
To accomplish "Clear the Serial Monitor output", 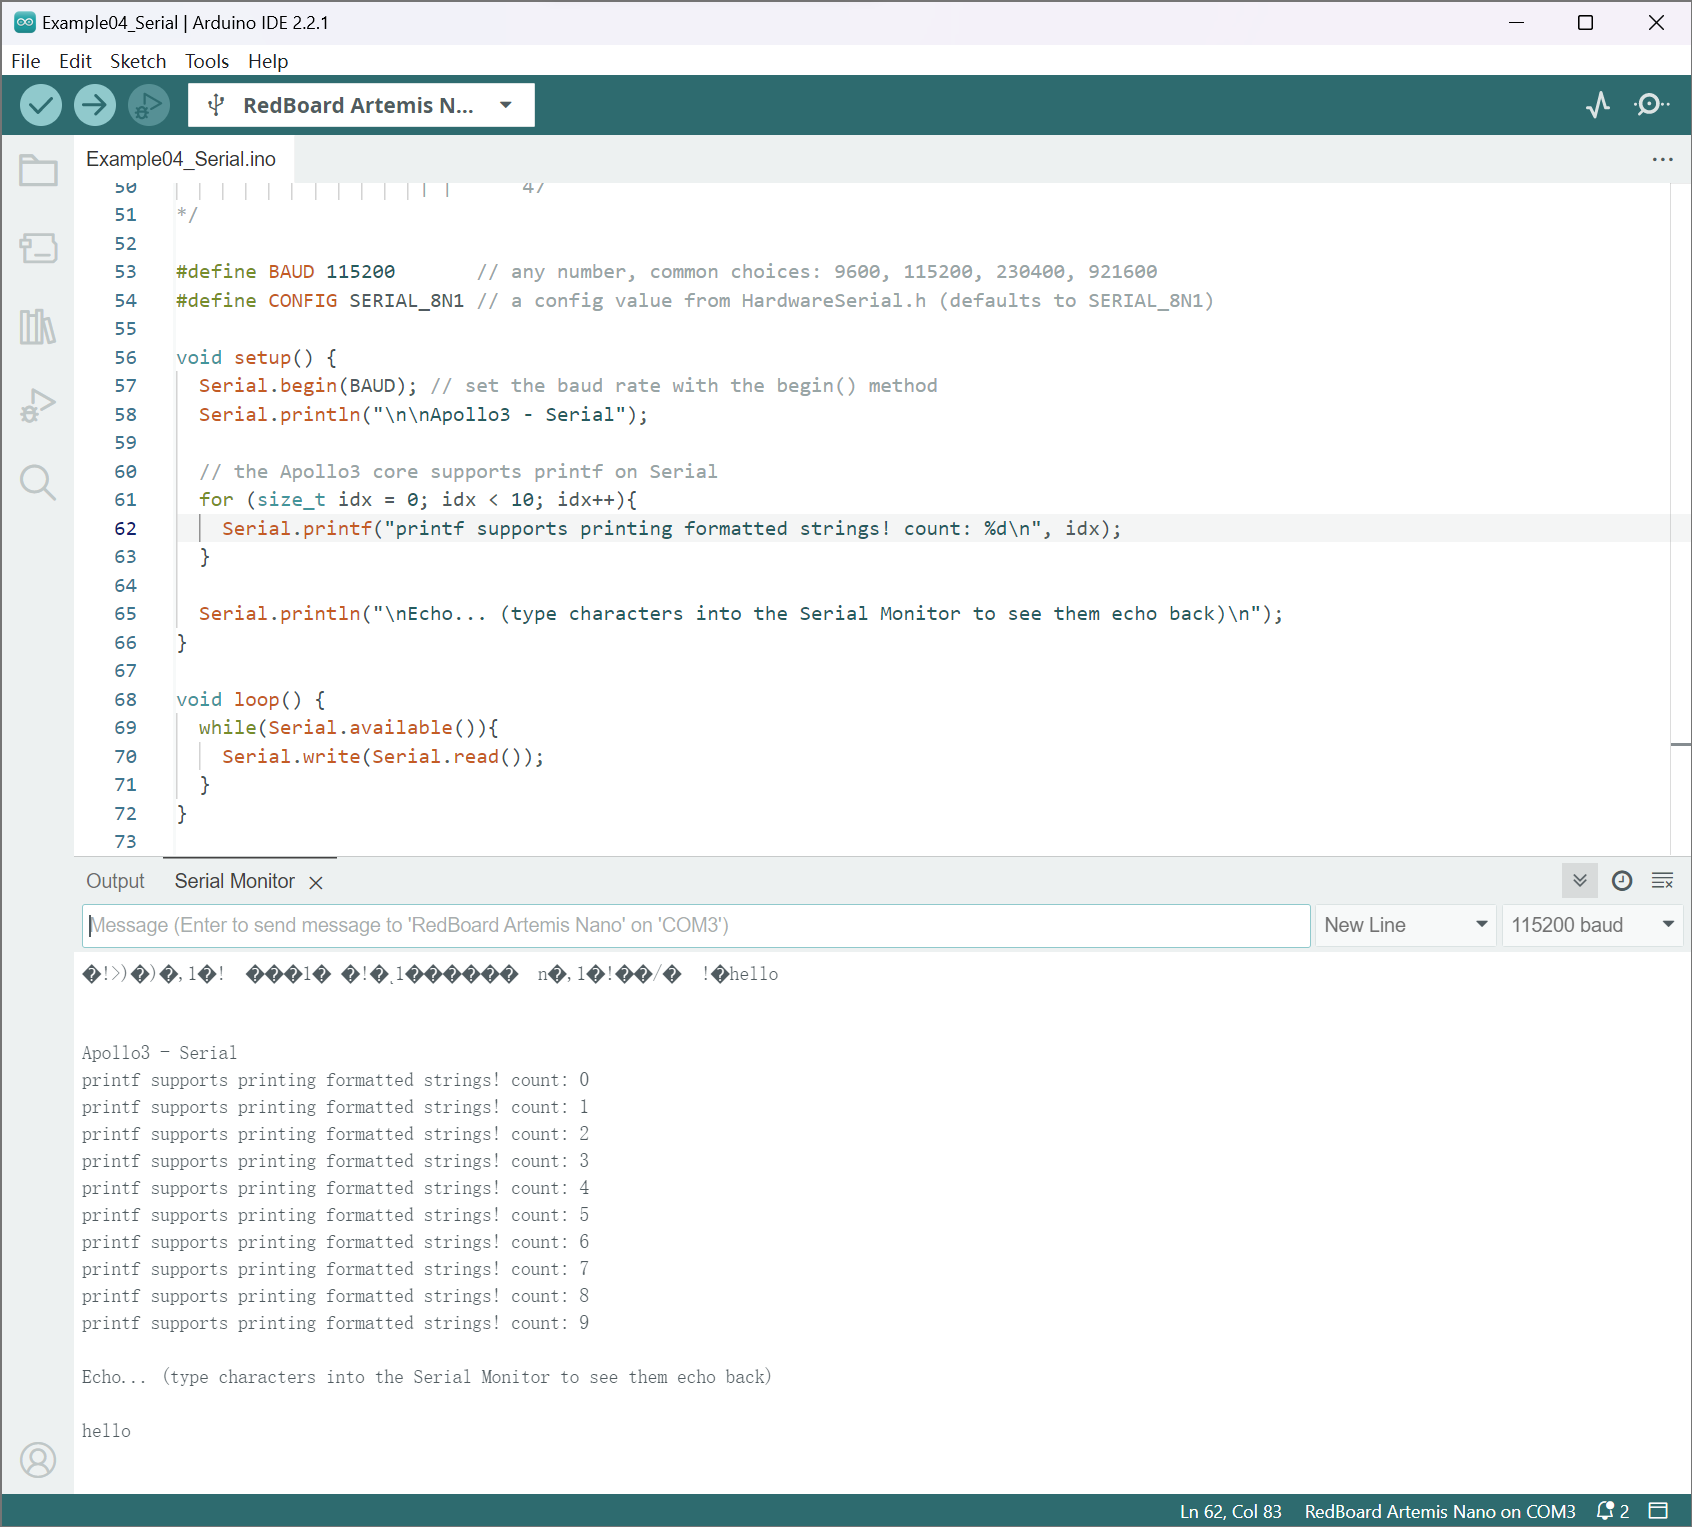I will click(x=1663, y=881).
